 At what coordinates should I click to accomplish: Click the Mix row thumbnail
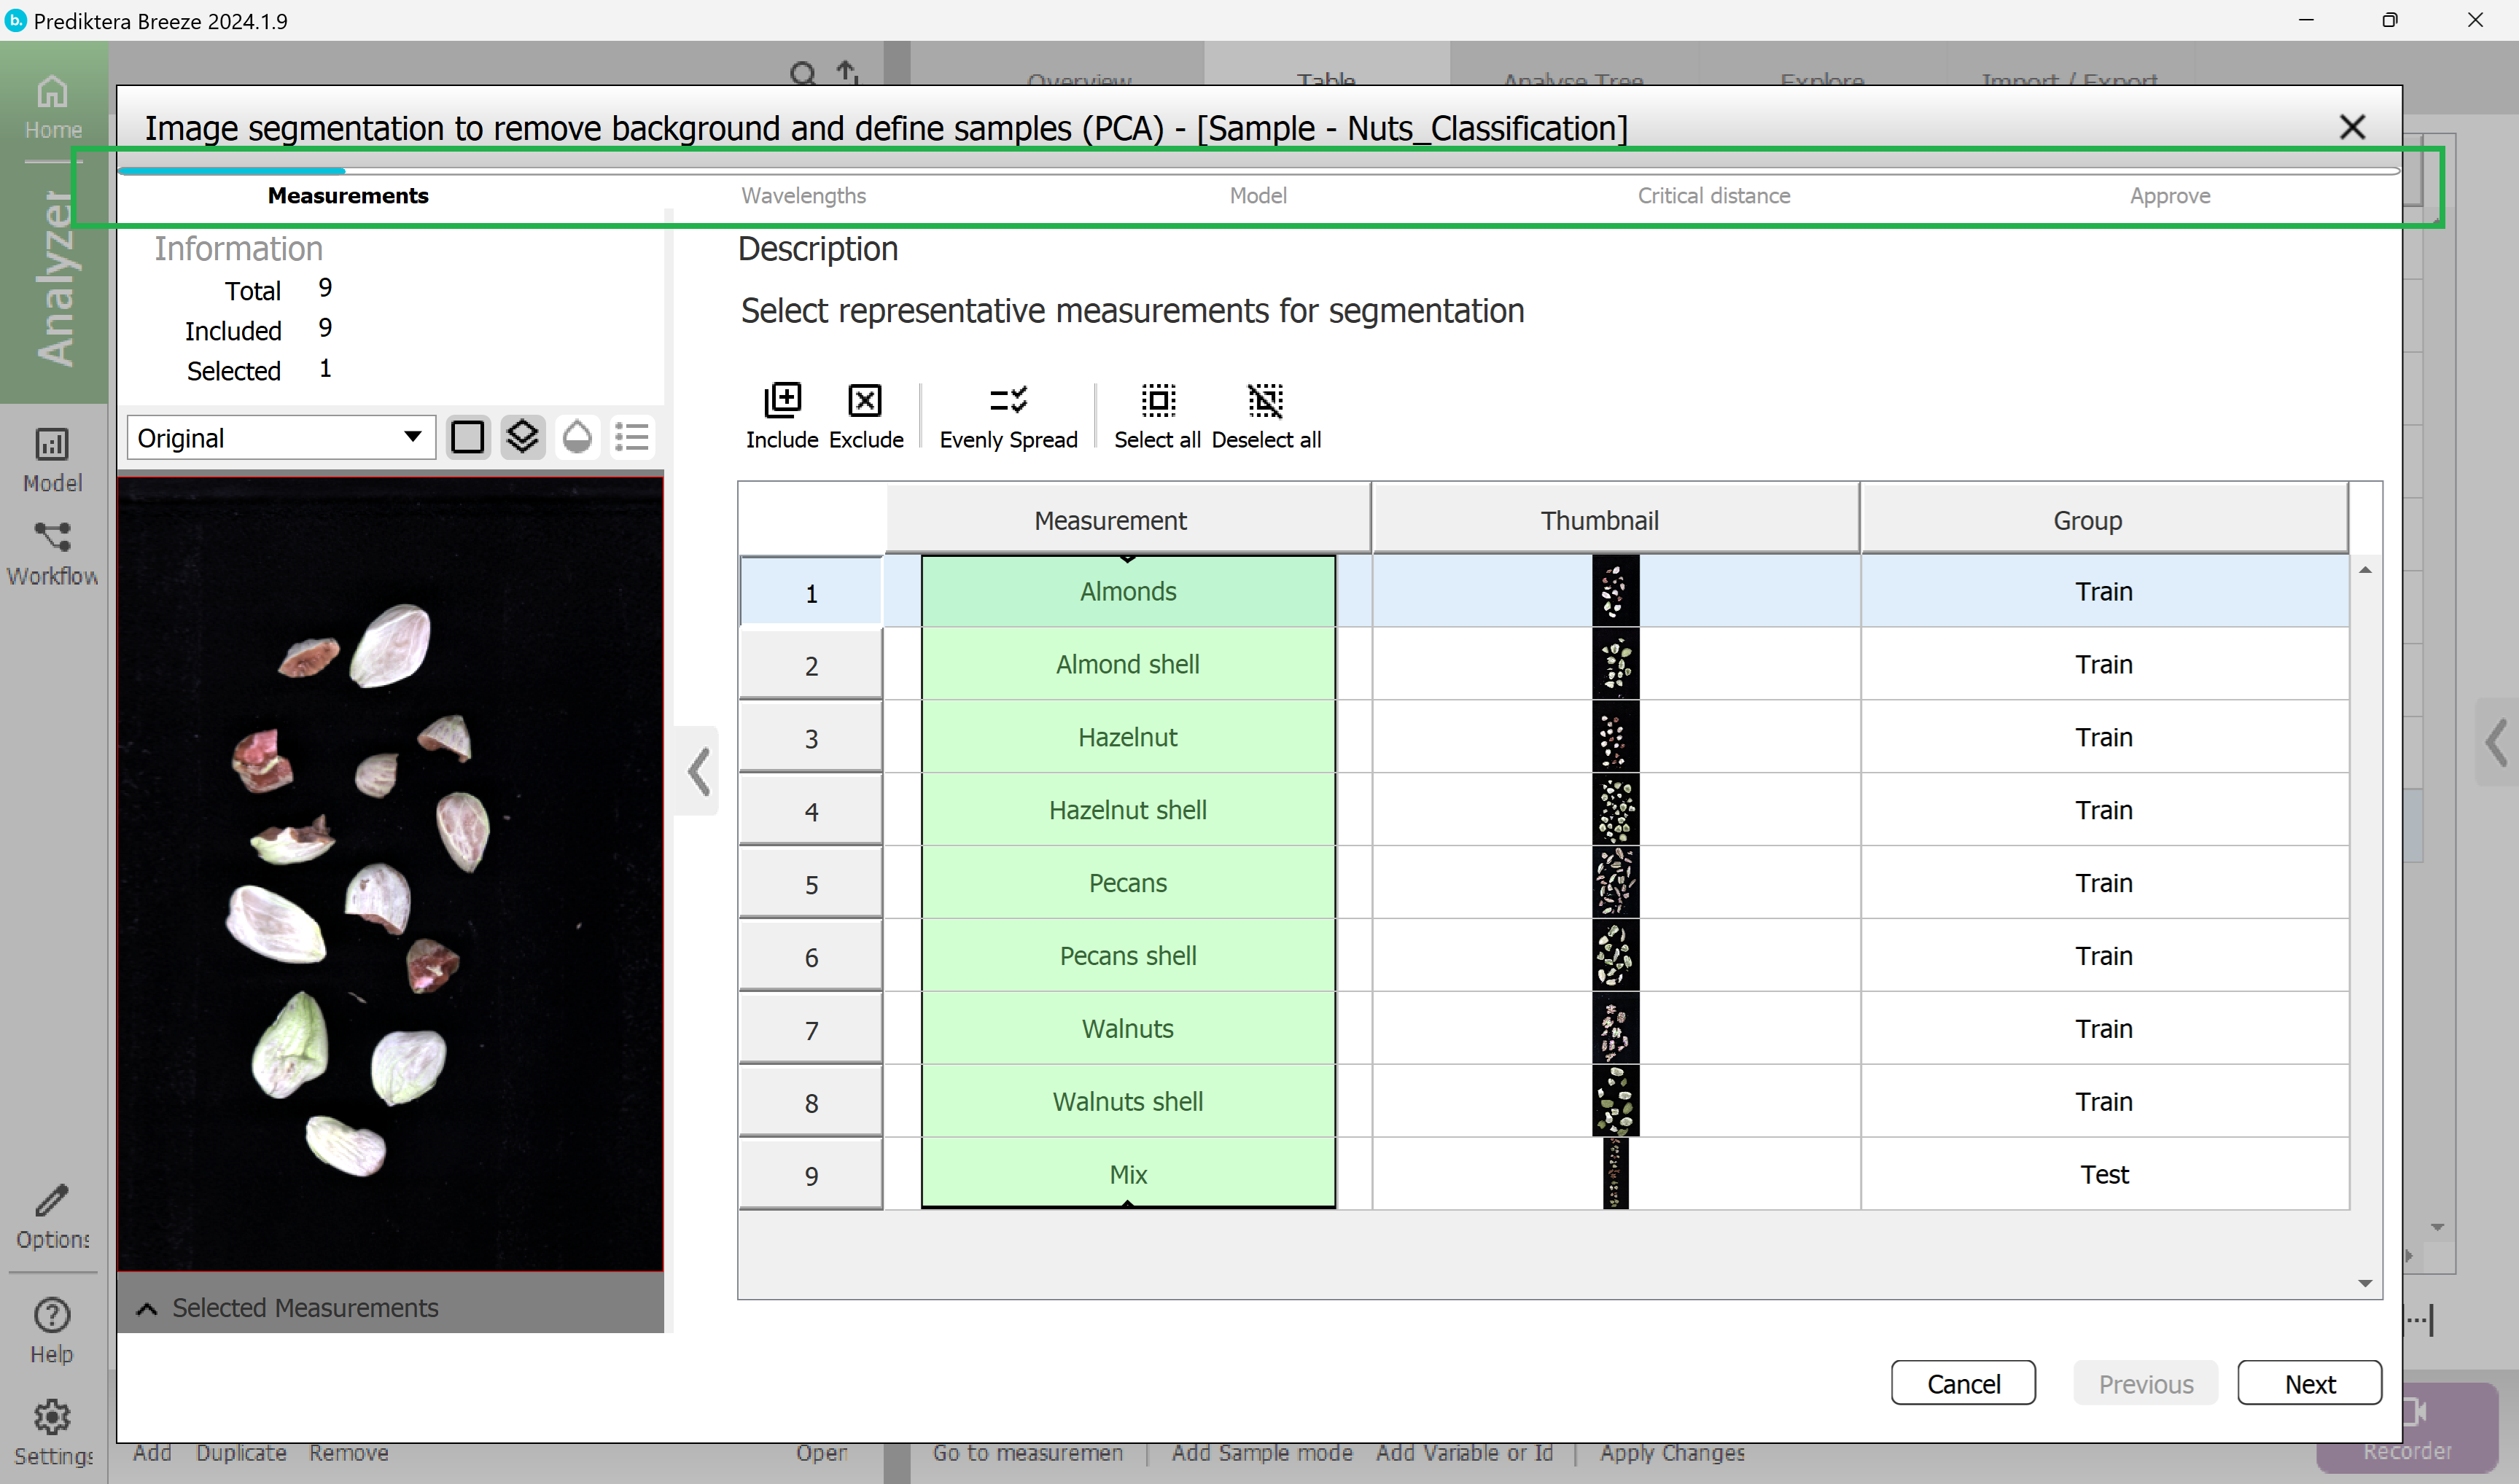pos(1615,1174)
